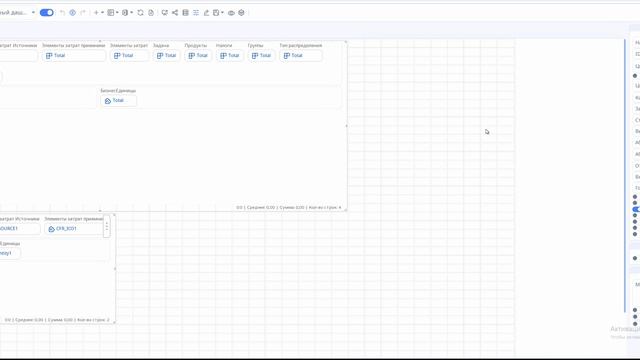Toggle the blue highlighted switch in right panel
The image size is (640, 360).
coord(636,209)
